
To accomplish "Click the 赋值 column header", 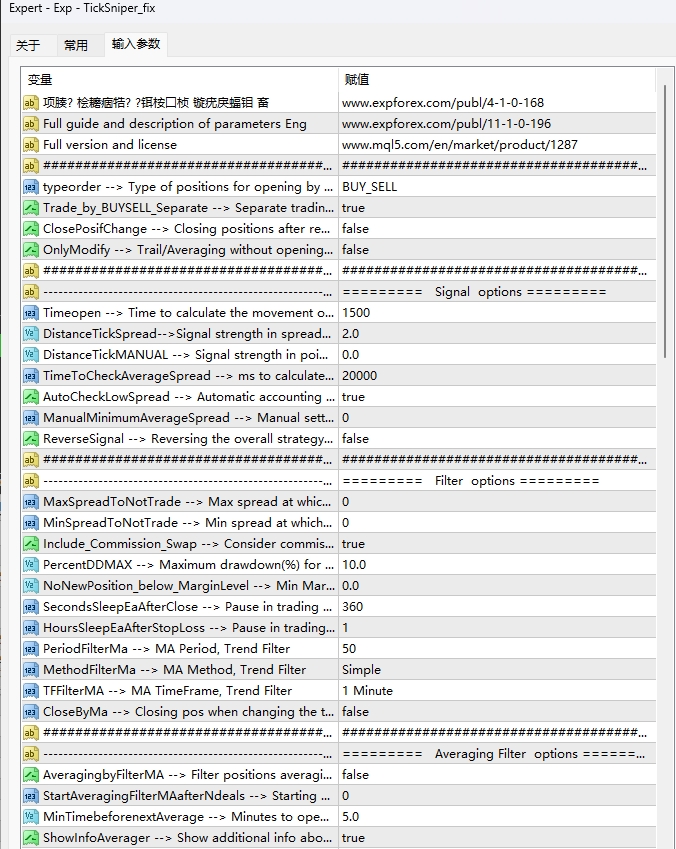I will (x=356, y=80).
